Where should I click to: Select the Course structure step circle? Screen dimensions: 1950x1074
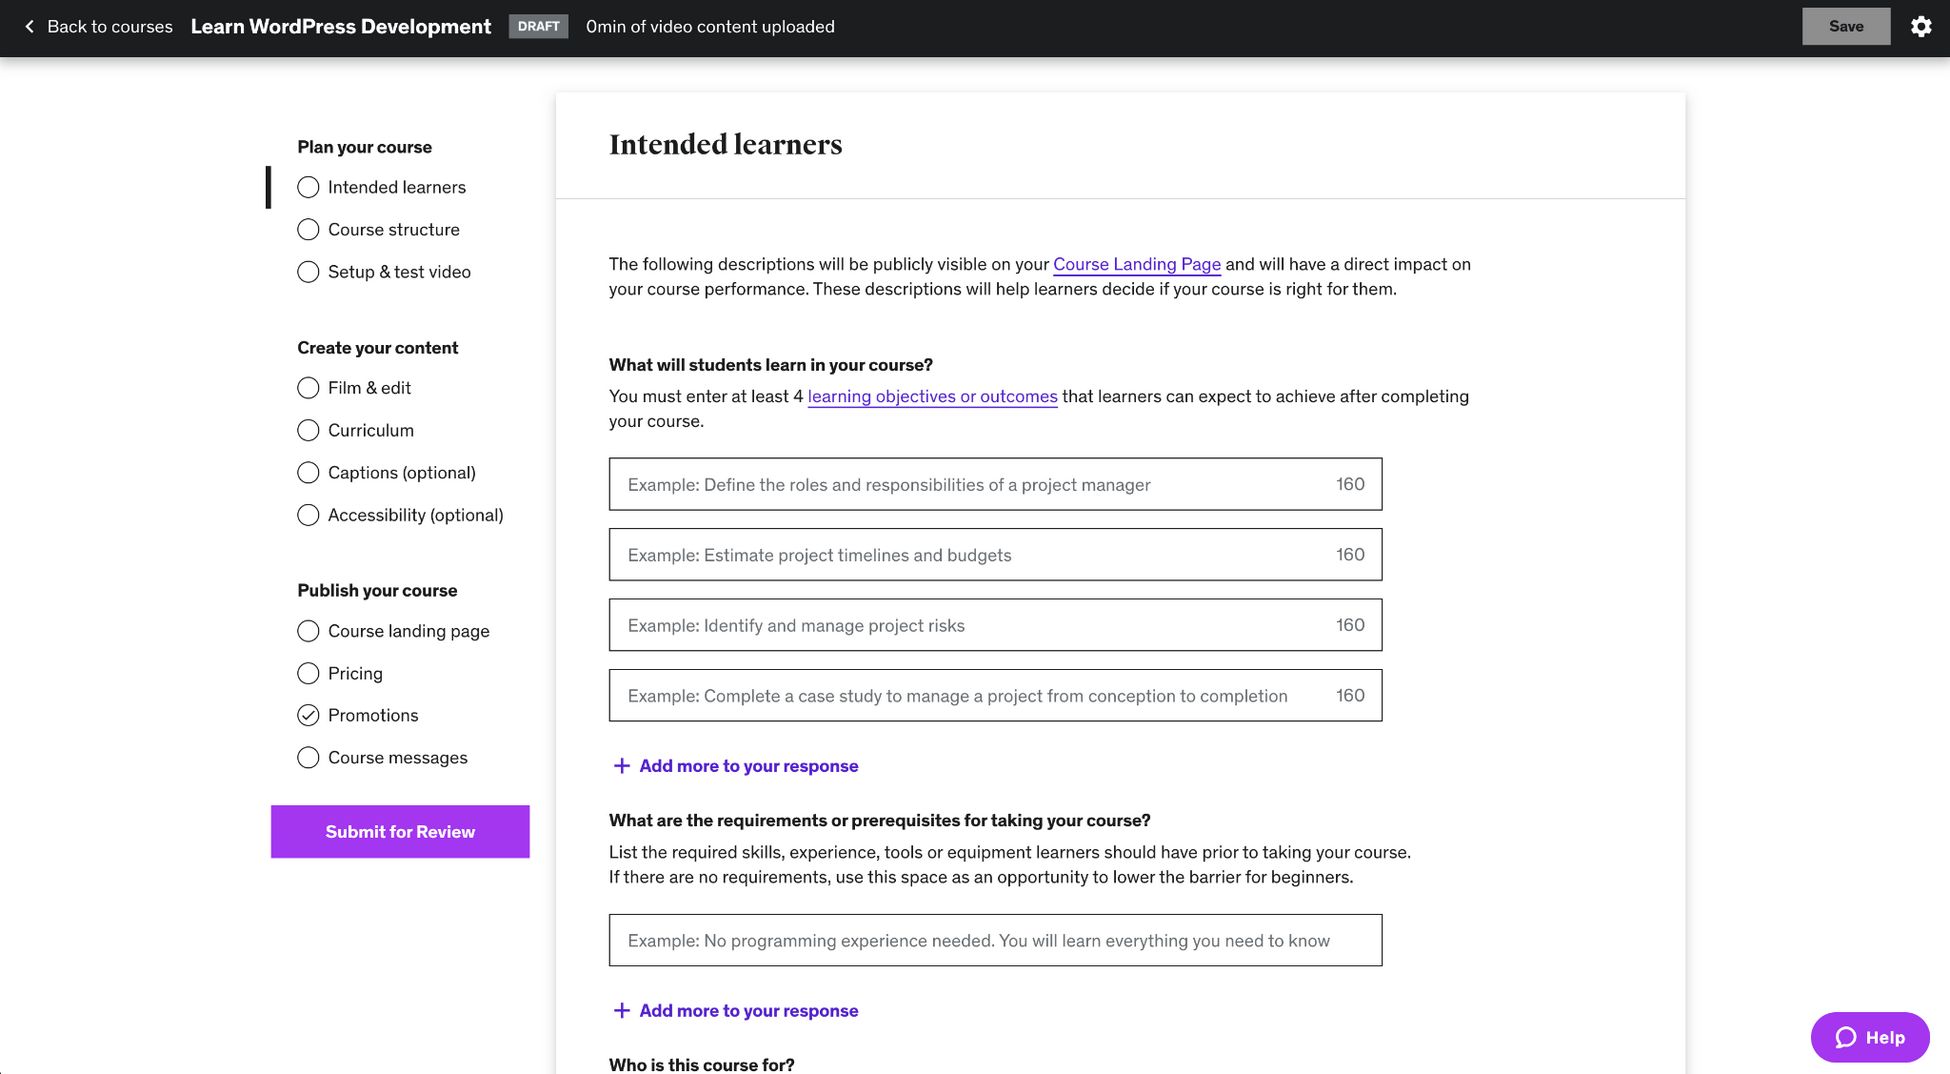[308, 229]
